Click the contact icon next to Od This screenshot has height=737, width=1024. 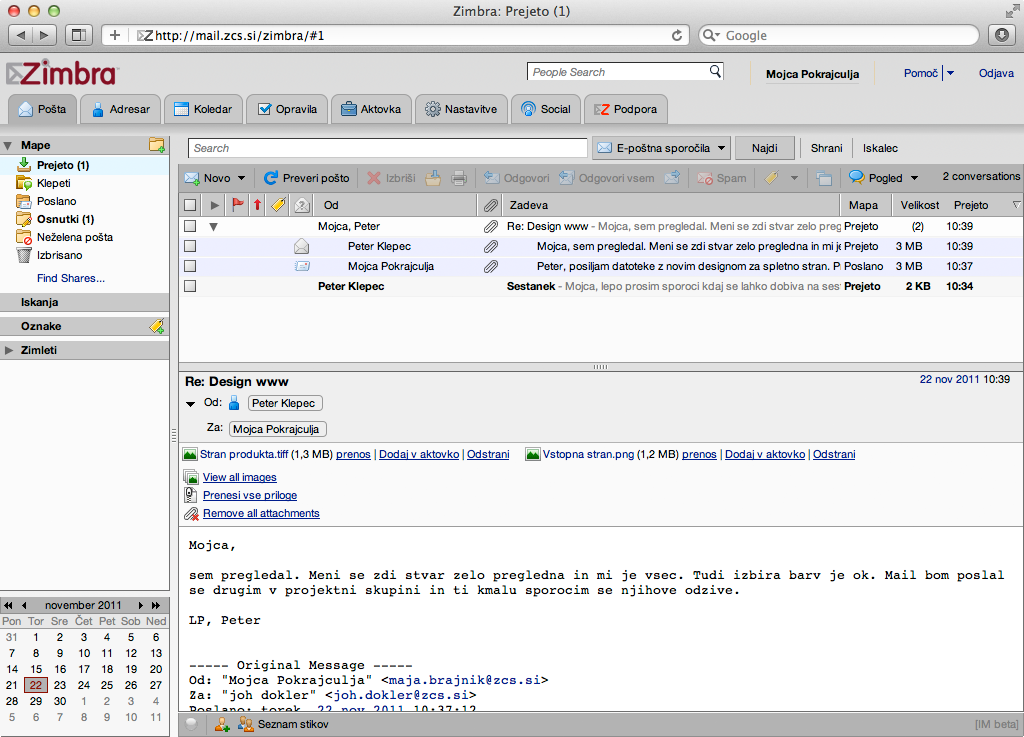(x=234, y=403)
